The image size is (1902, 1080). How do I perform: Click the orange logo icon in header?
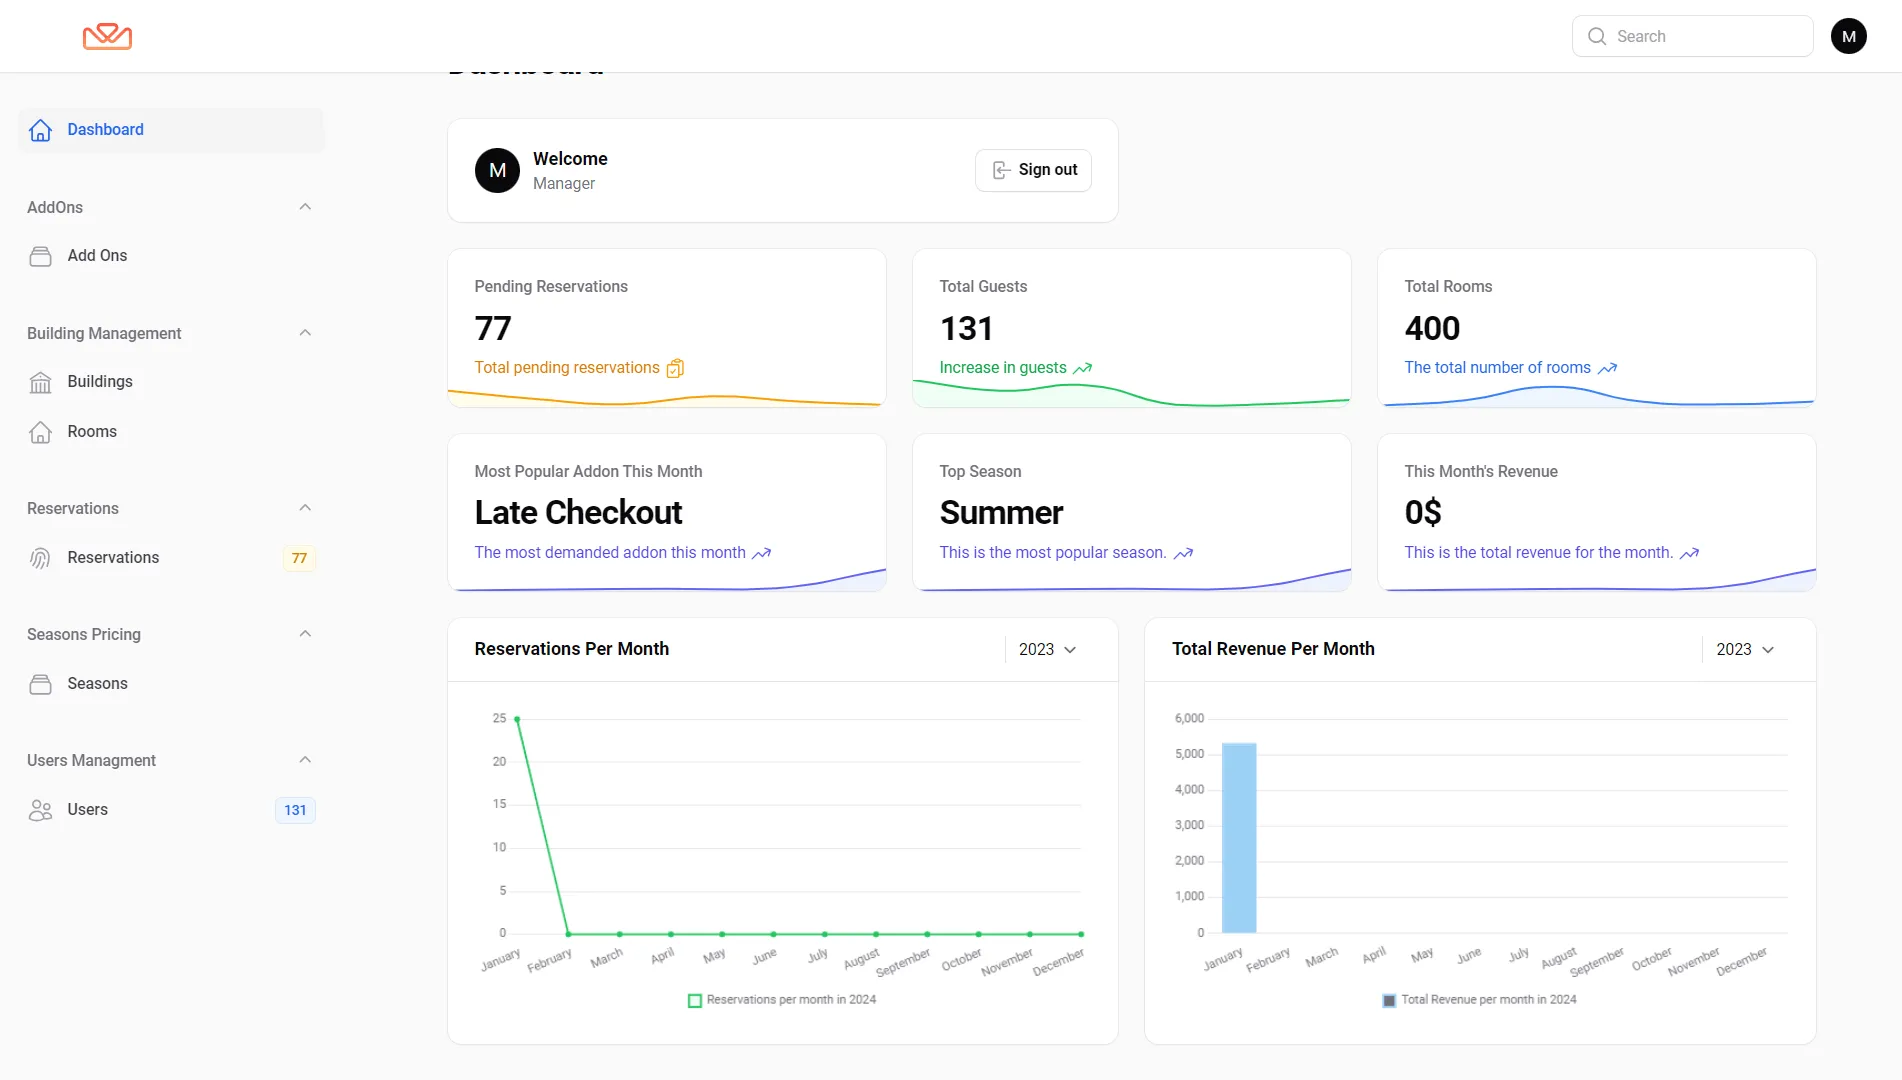point(107,36)
